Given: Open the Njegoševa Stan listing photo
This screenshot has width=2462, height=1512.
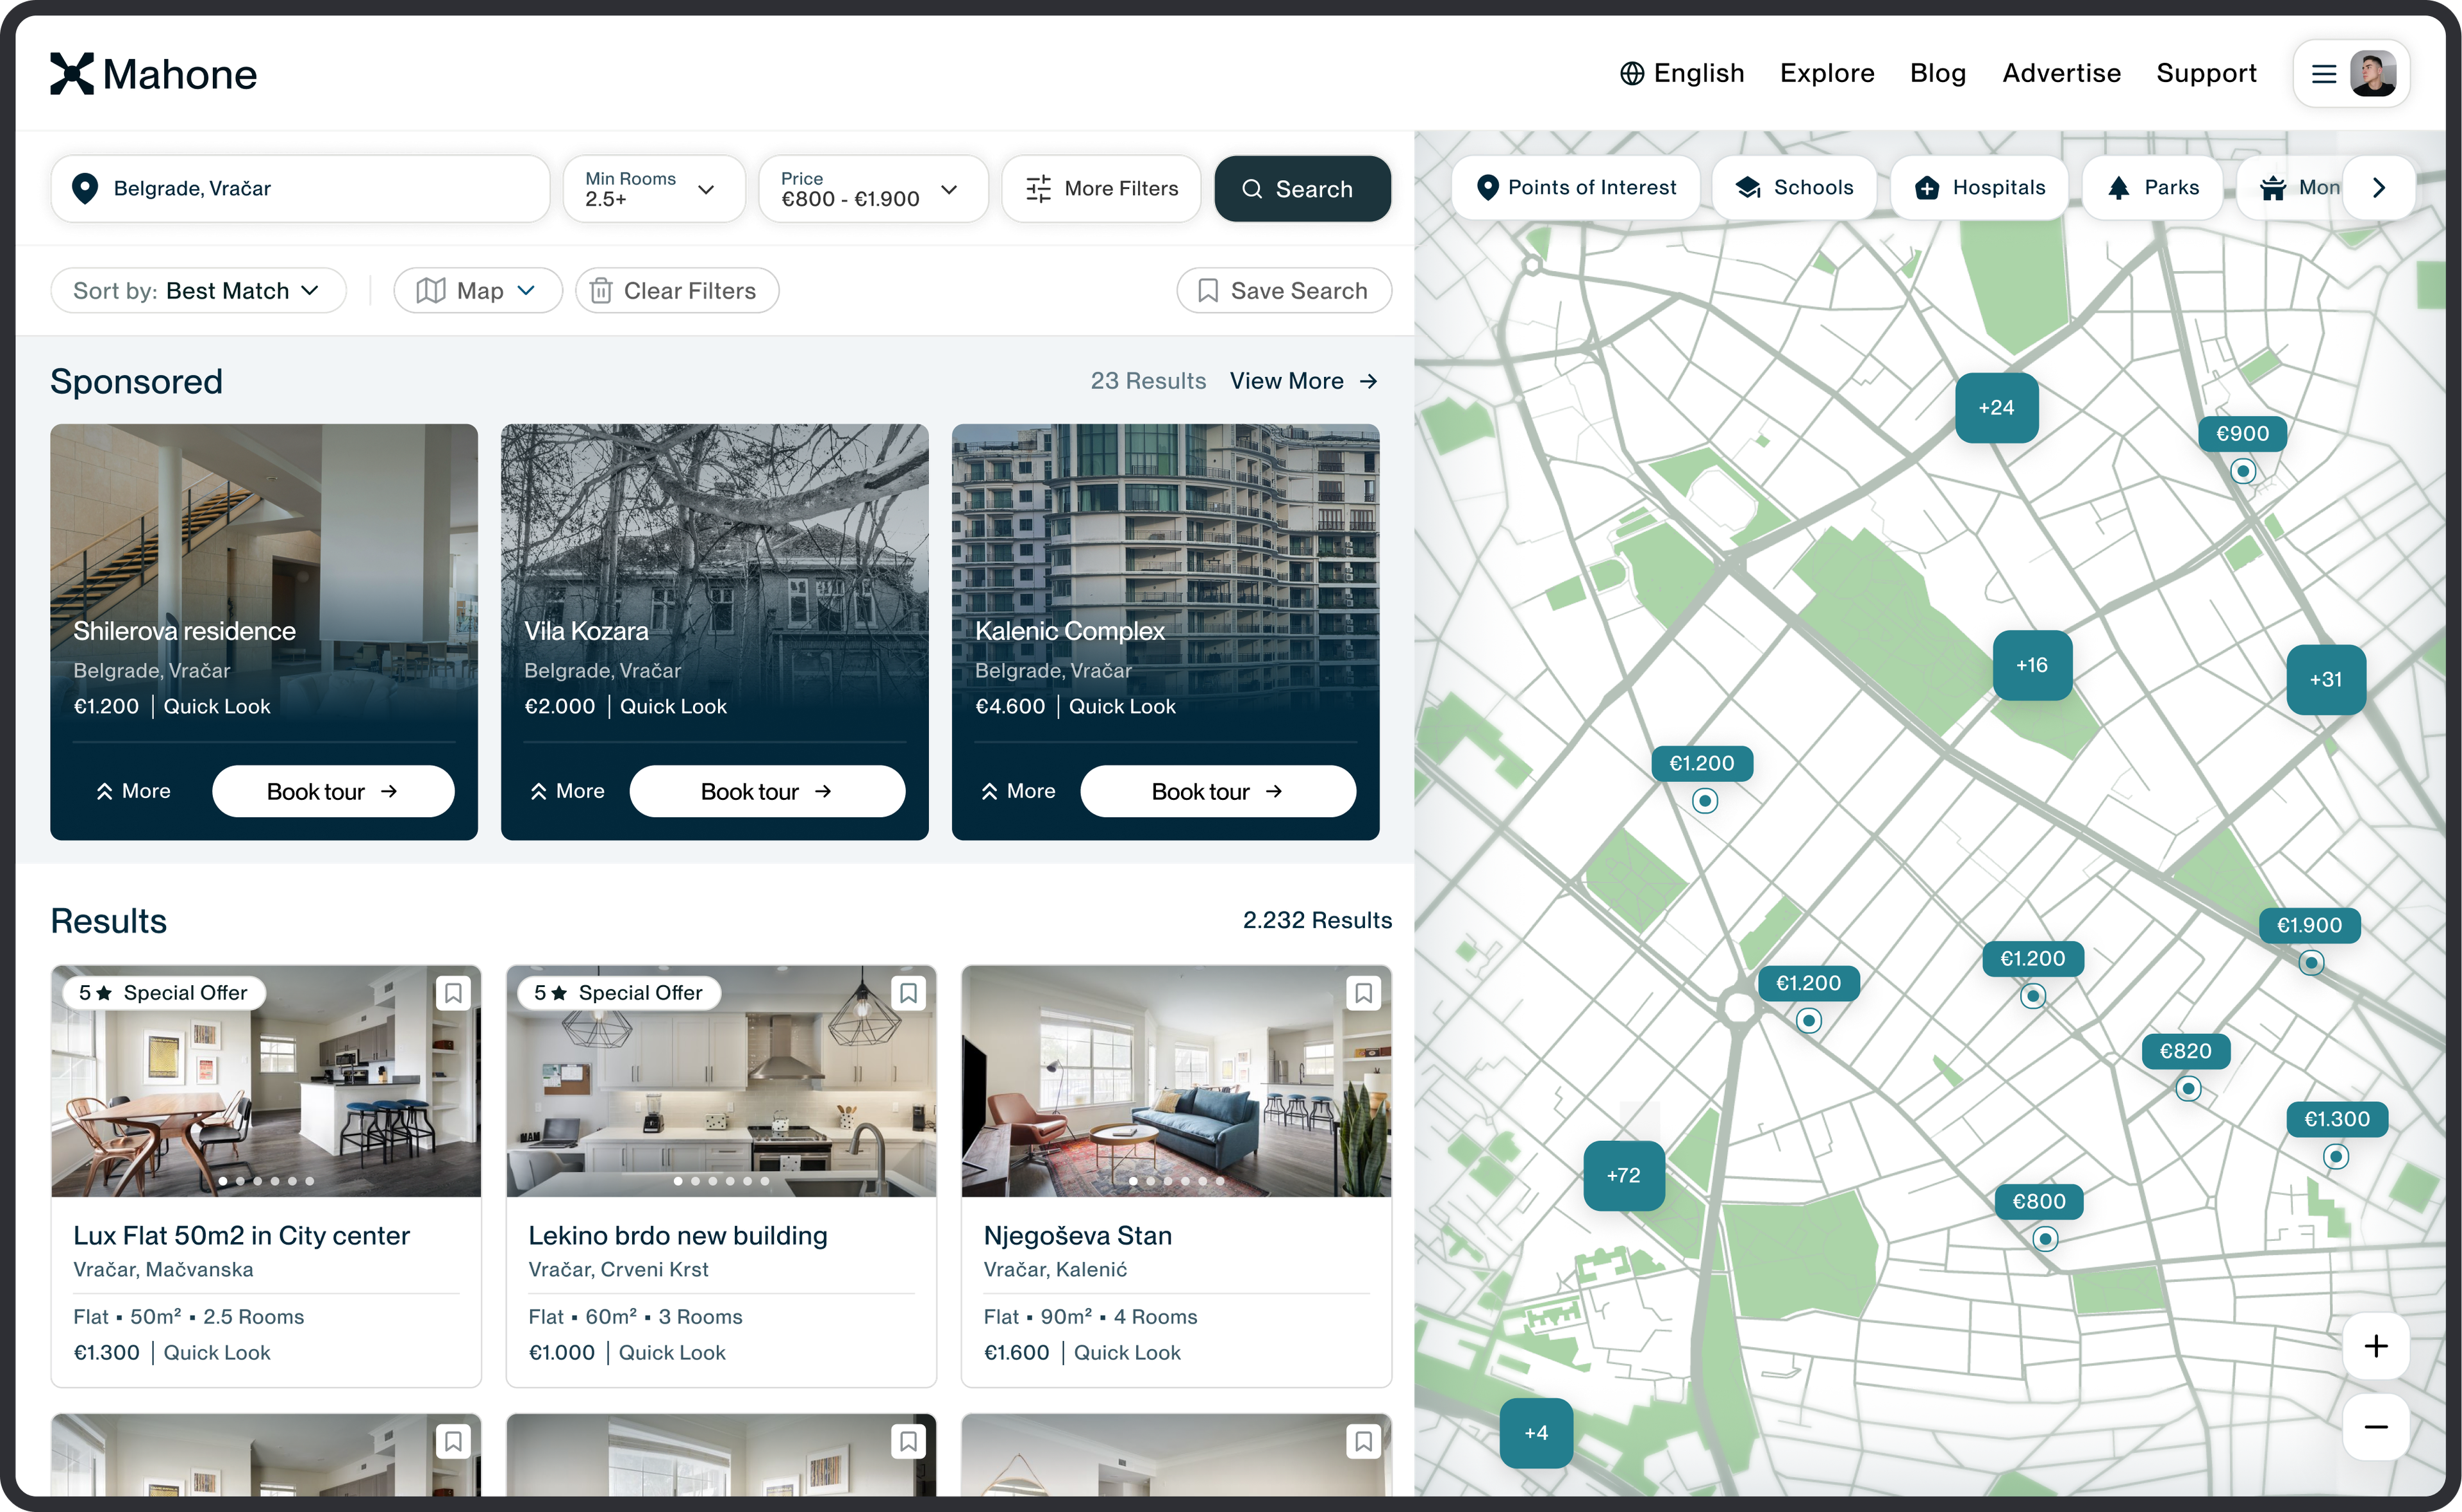Looking at the screenshot, I should click(1175, 1081).
